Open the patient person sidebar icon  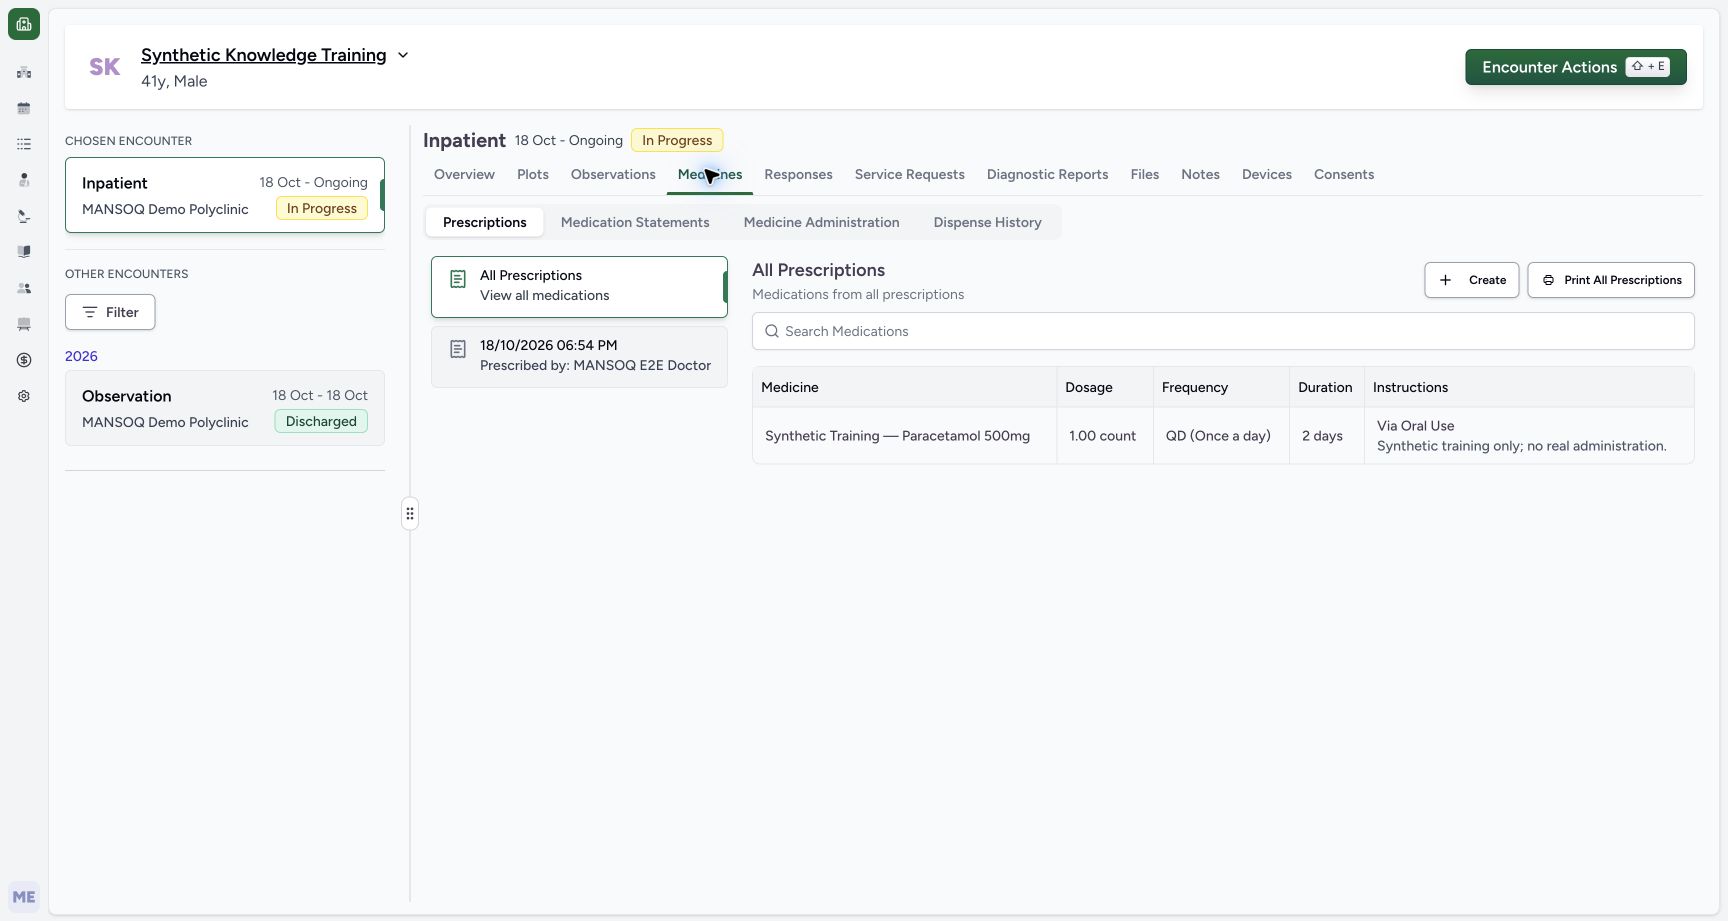tap(24, 180)
